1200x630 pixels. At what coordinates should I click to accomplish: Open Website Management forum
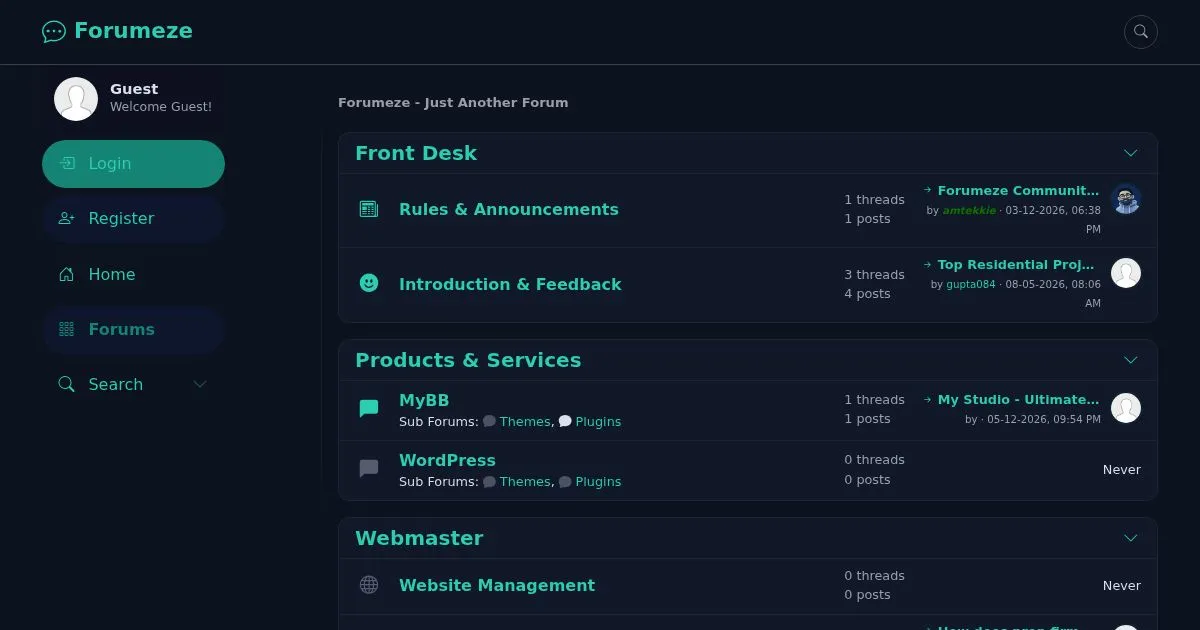[x=497, y=585]
